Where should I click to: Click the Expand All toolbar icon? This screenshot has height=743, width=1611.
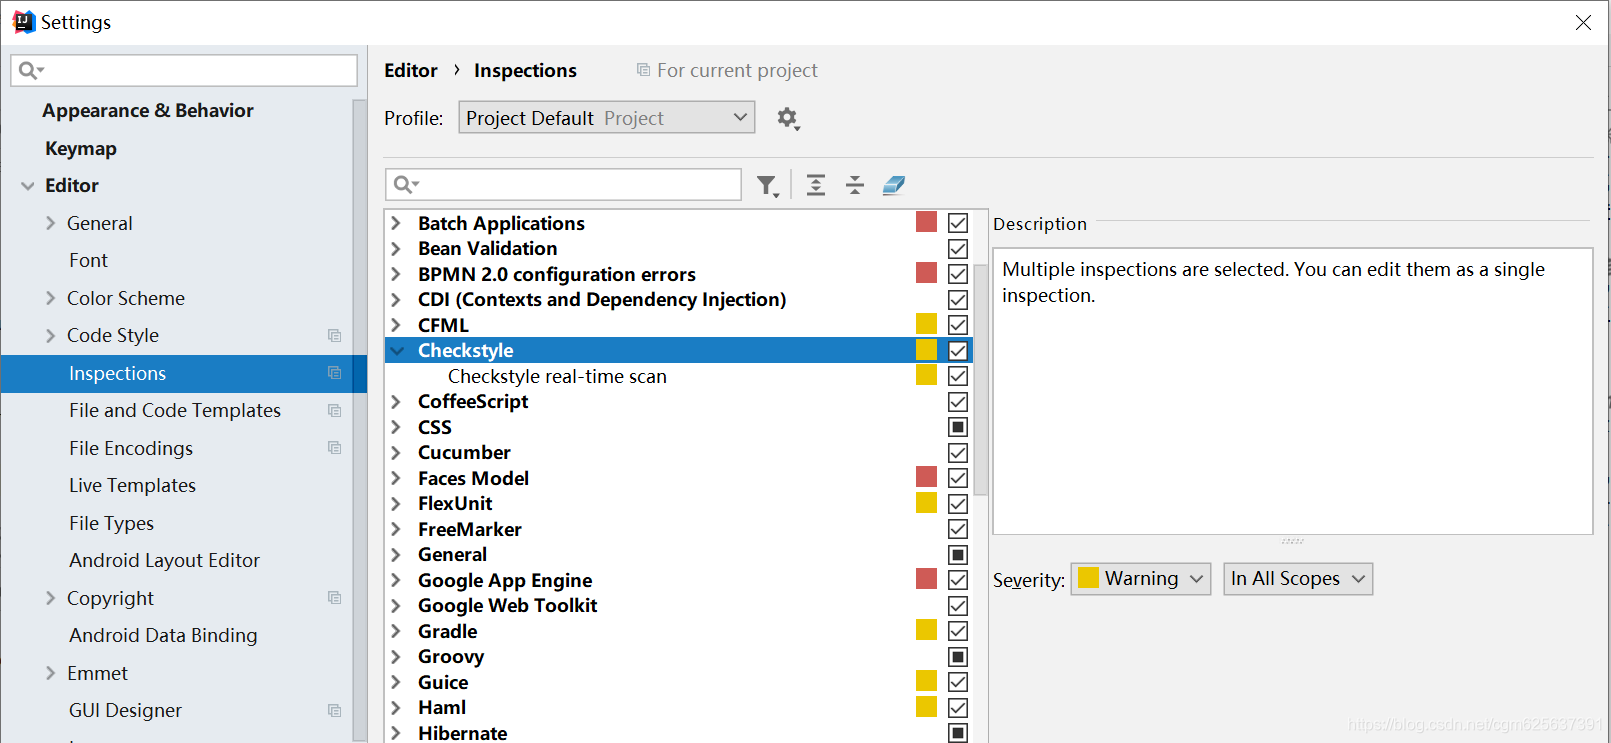coord(816,185)
